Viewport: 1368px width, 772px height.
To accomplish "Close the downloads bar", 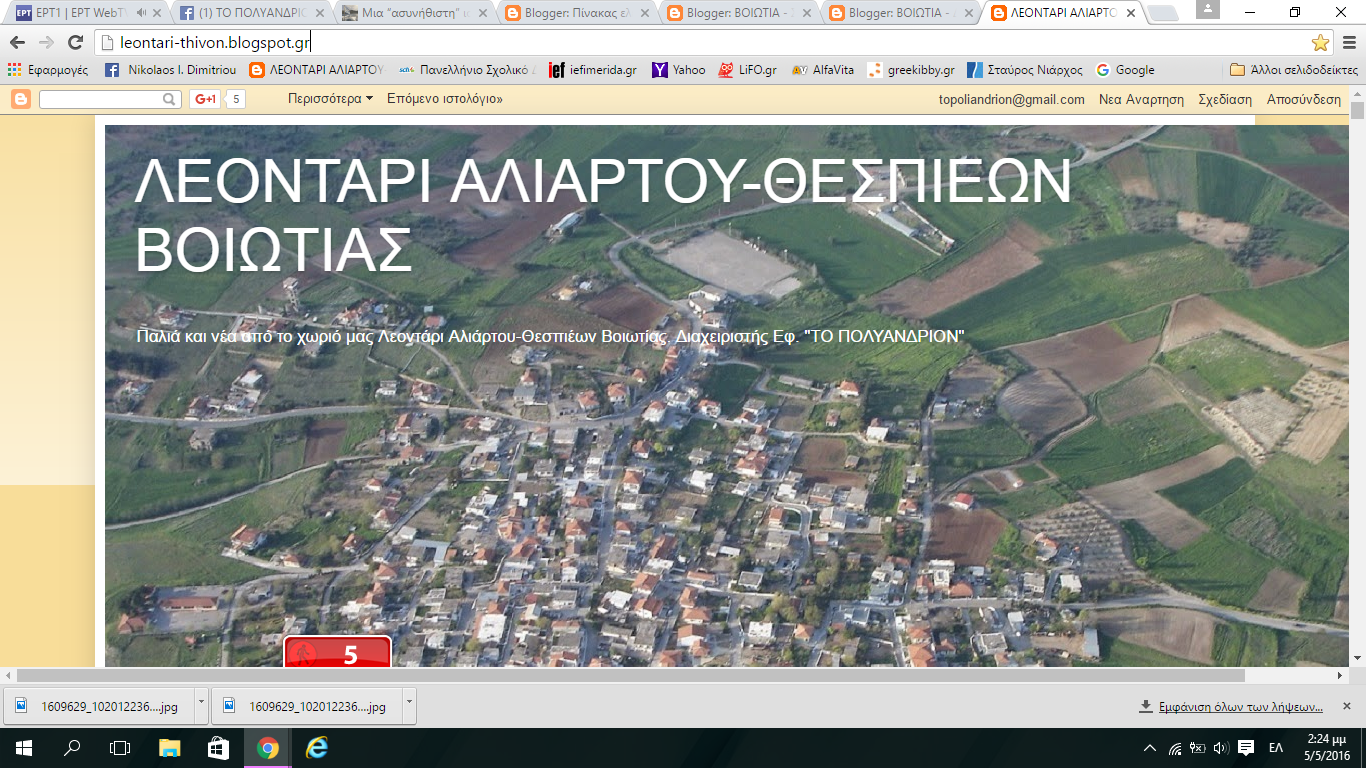I will click(1348, 706).
